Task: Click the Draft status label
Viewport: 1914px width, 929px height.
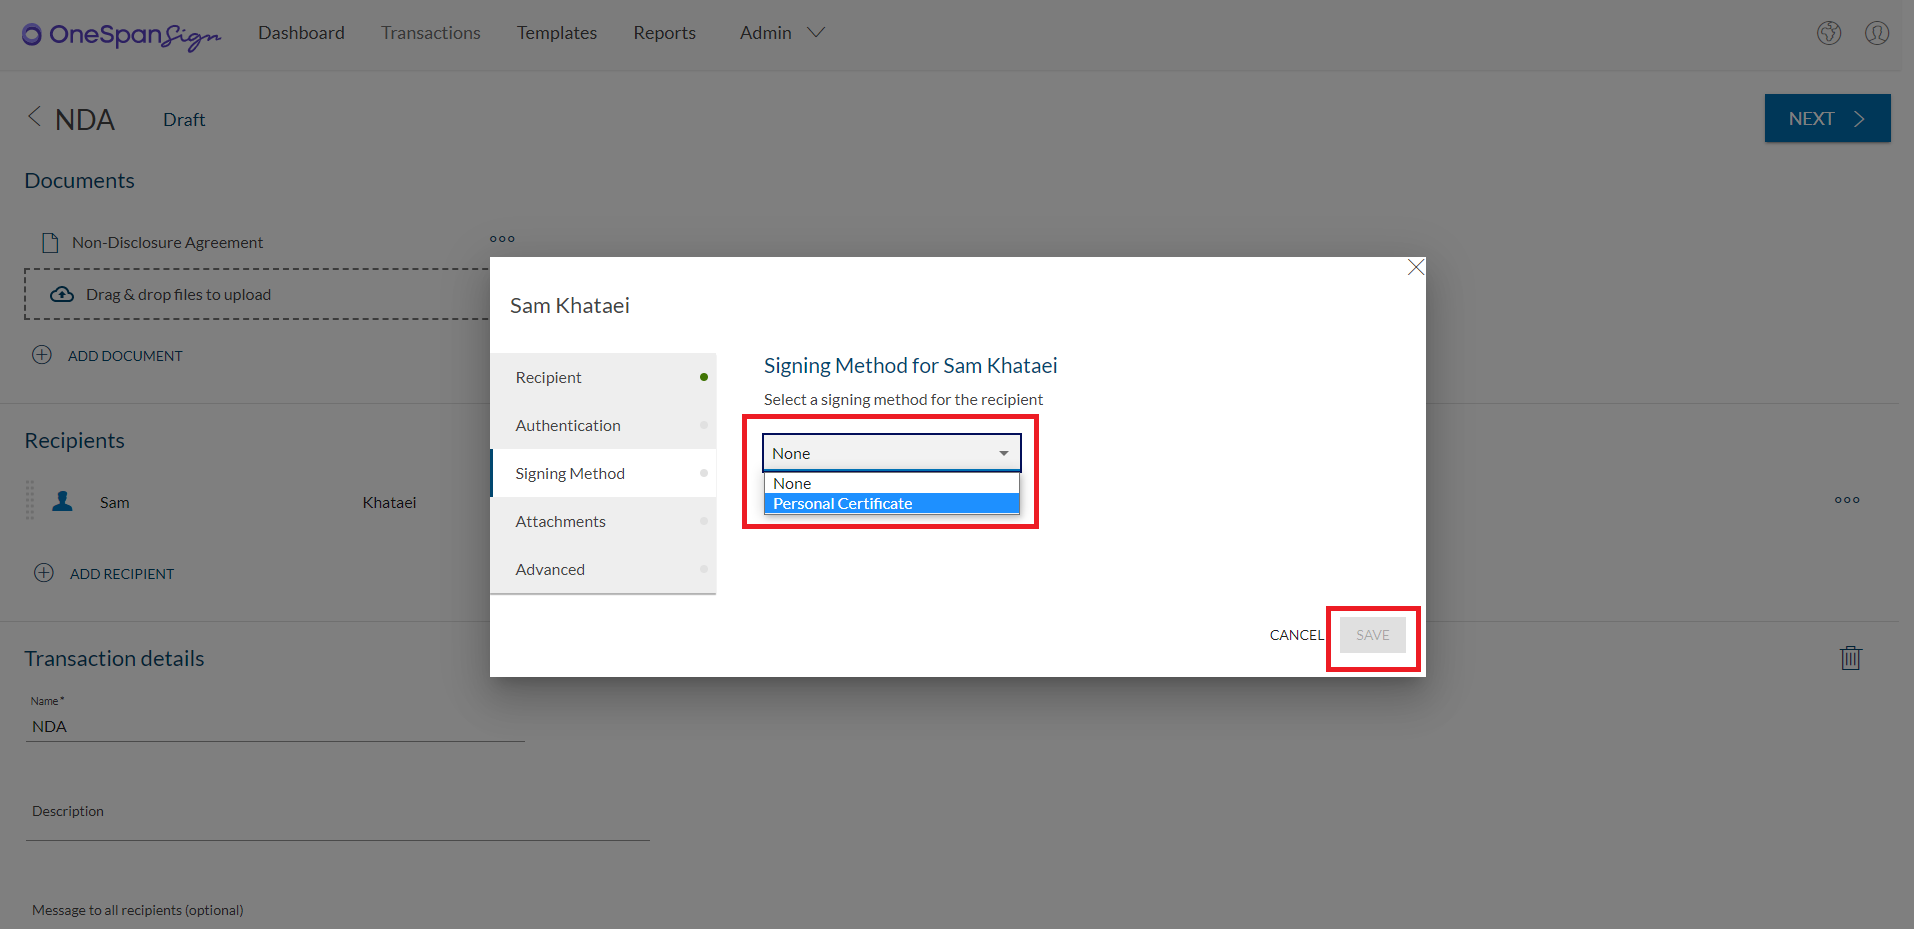Action: pyautogui.click(x=184, y=120)
